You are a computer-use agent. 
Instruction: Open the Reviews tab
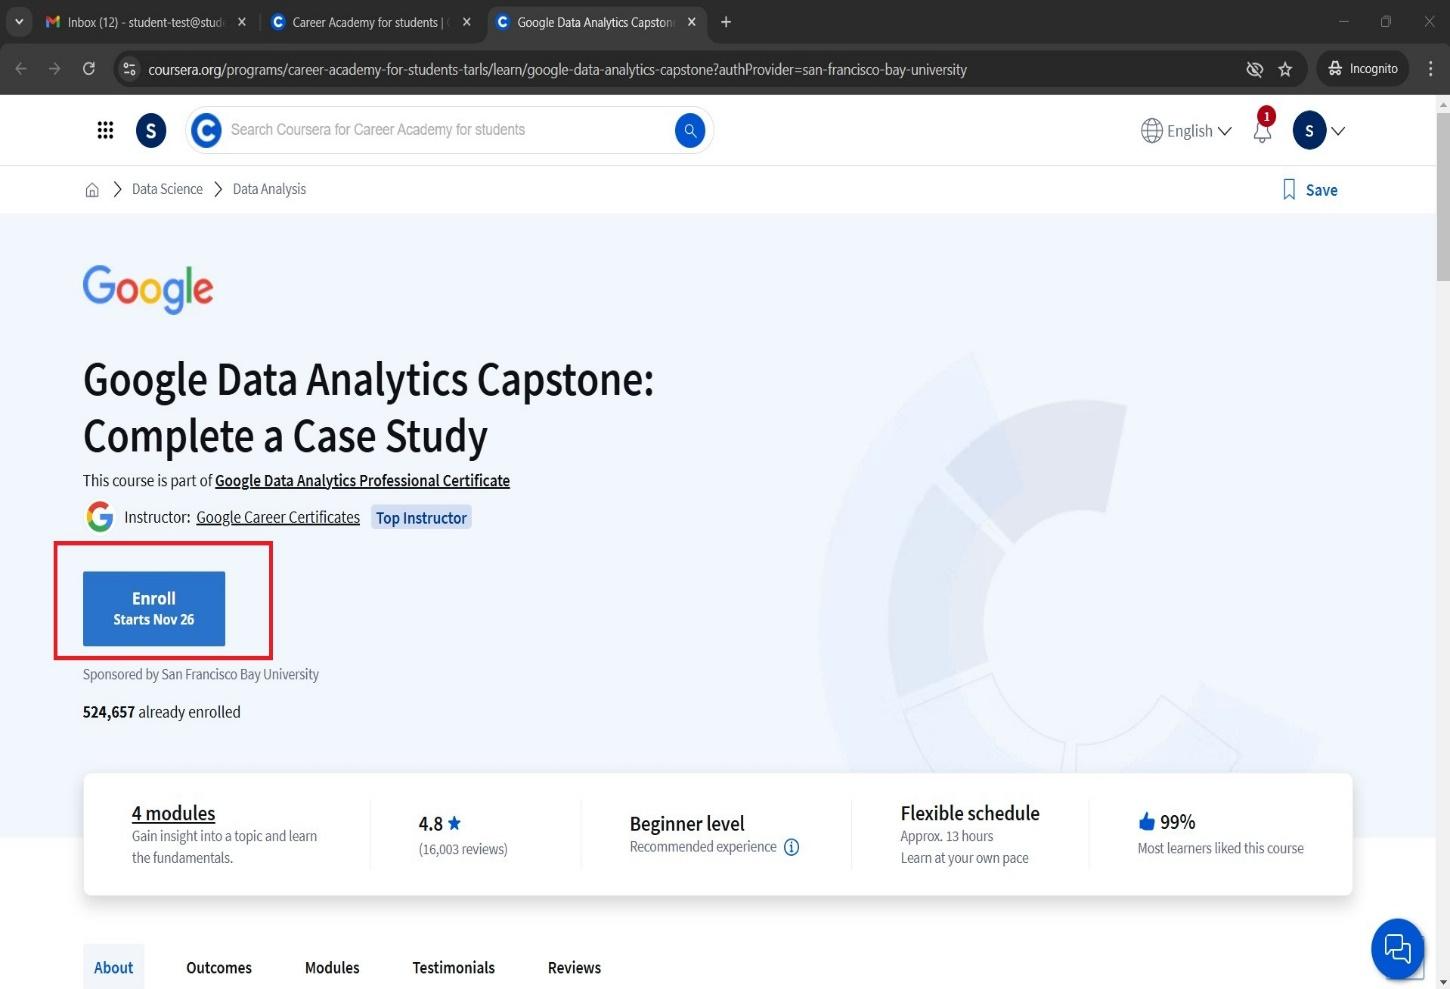[574, 967]
